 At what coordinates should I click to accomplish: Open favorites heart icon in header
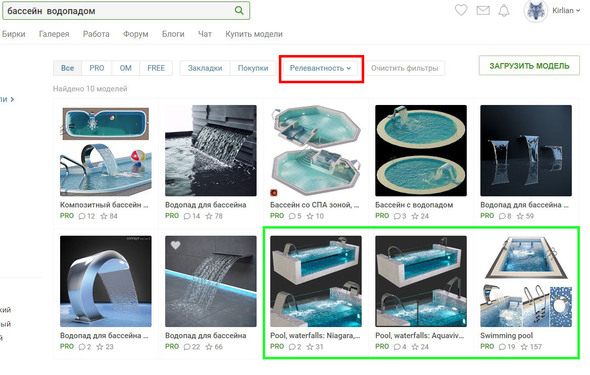461,10
